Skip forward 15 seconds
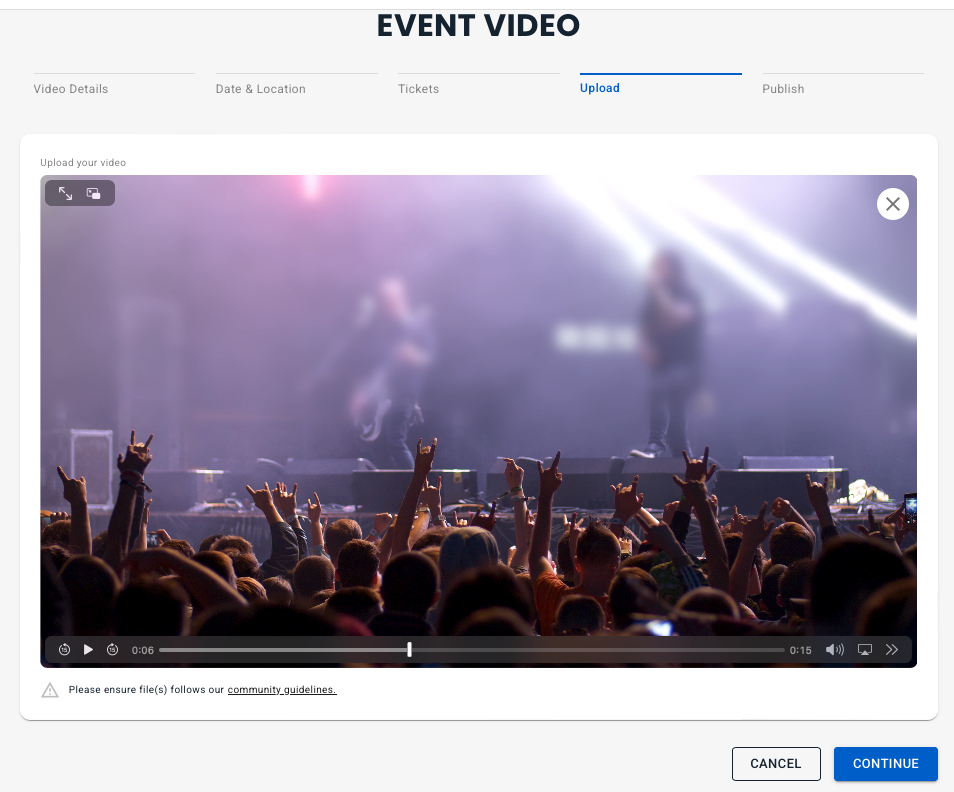Screen dimensions: 954x792 [x=113, y=650]
